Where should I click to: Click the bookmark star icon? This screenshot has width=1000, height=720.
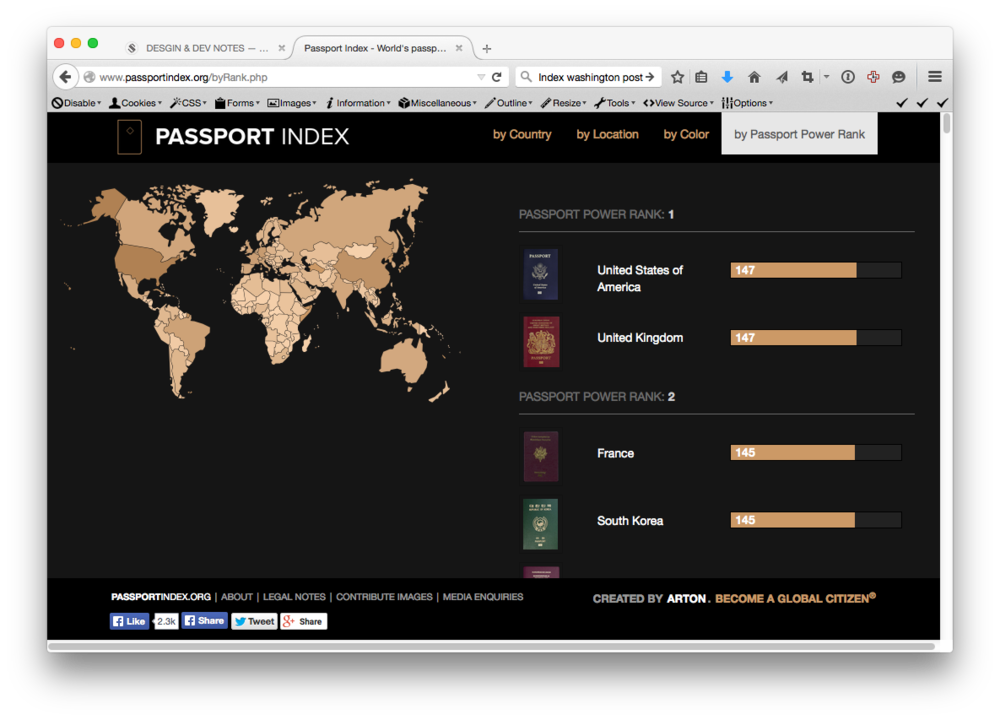[677, 77]
